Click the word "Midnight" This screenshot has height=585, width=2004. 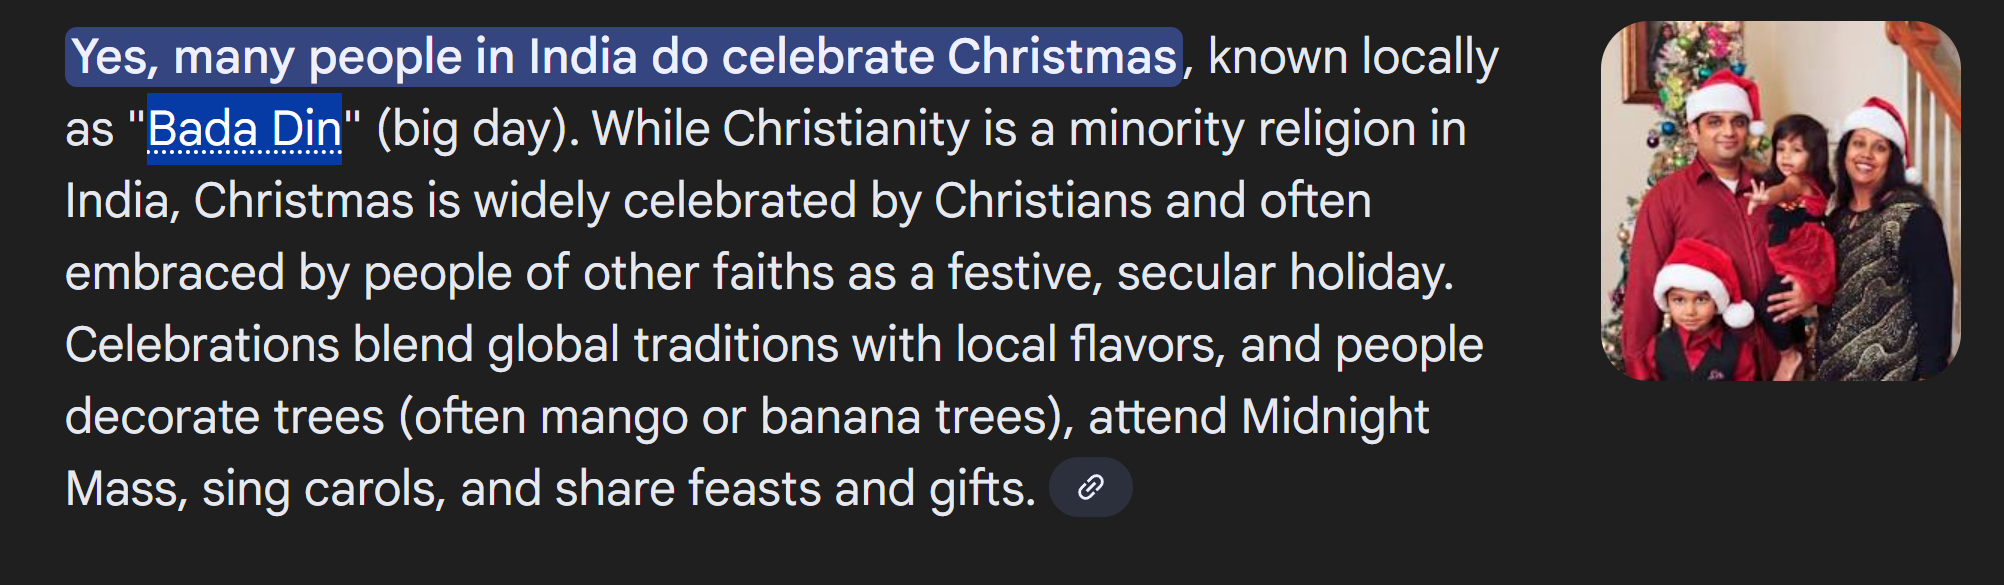point(1335,417)
